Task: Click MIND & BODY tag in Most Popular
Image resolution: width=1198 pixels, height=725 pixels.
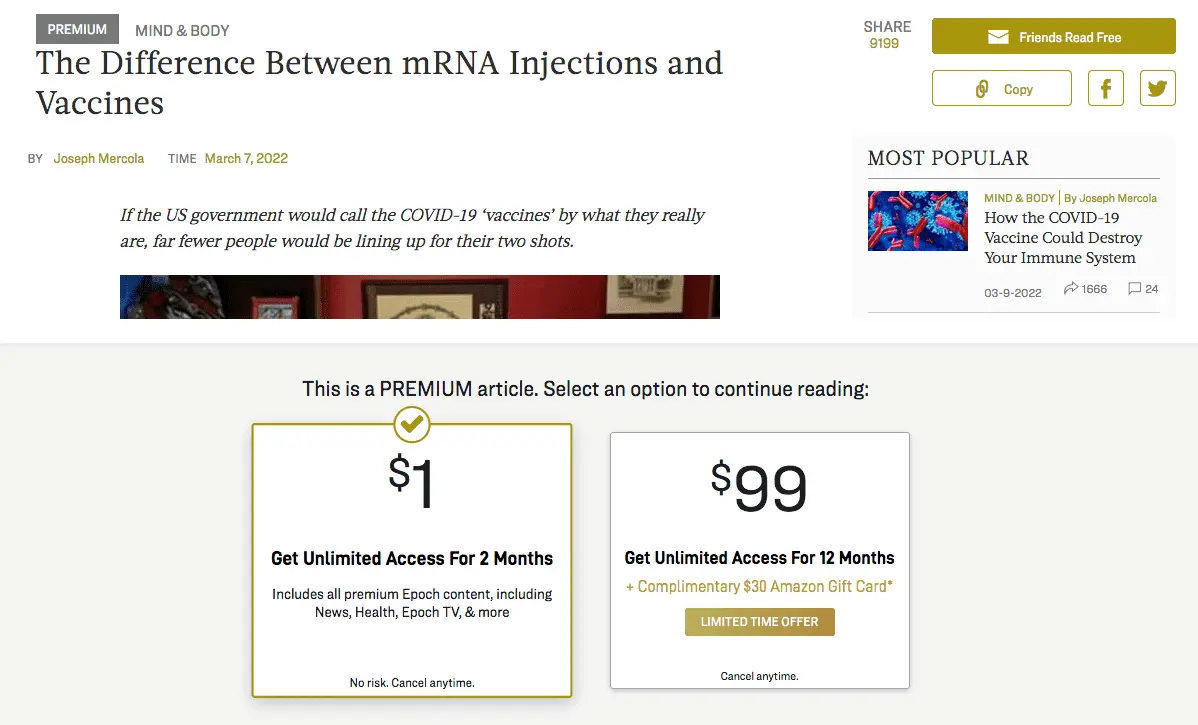Action: [1019, 198]
